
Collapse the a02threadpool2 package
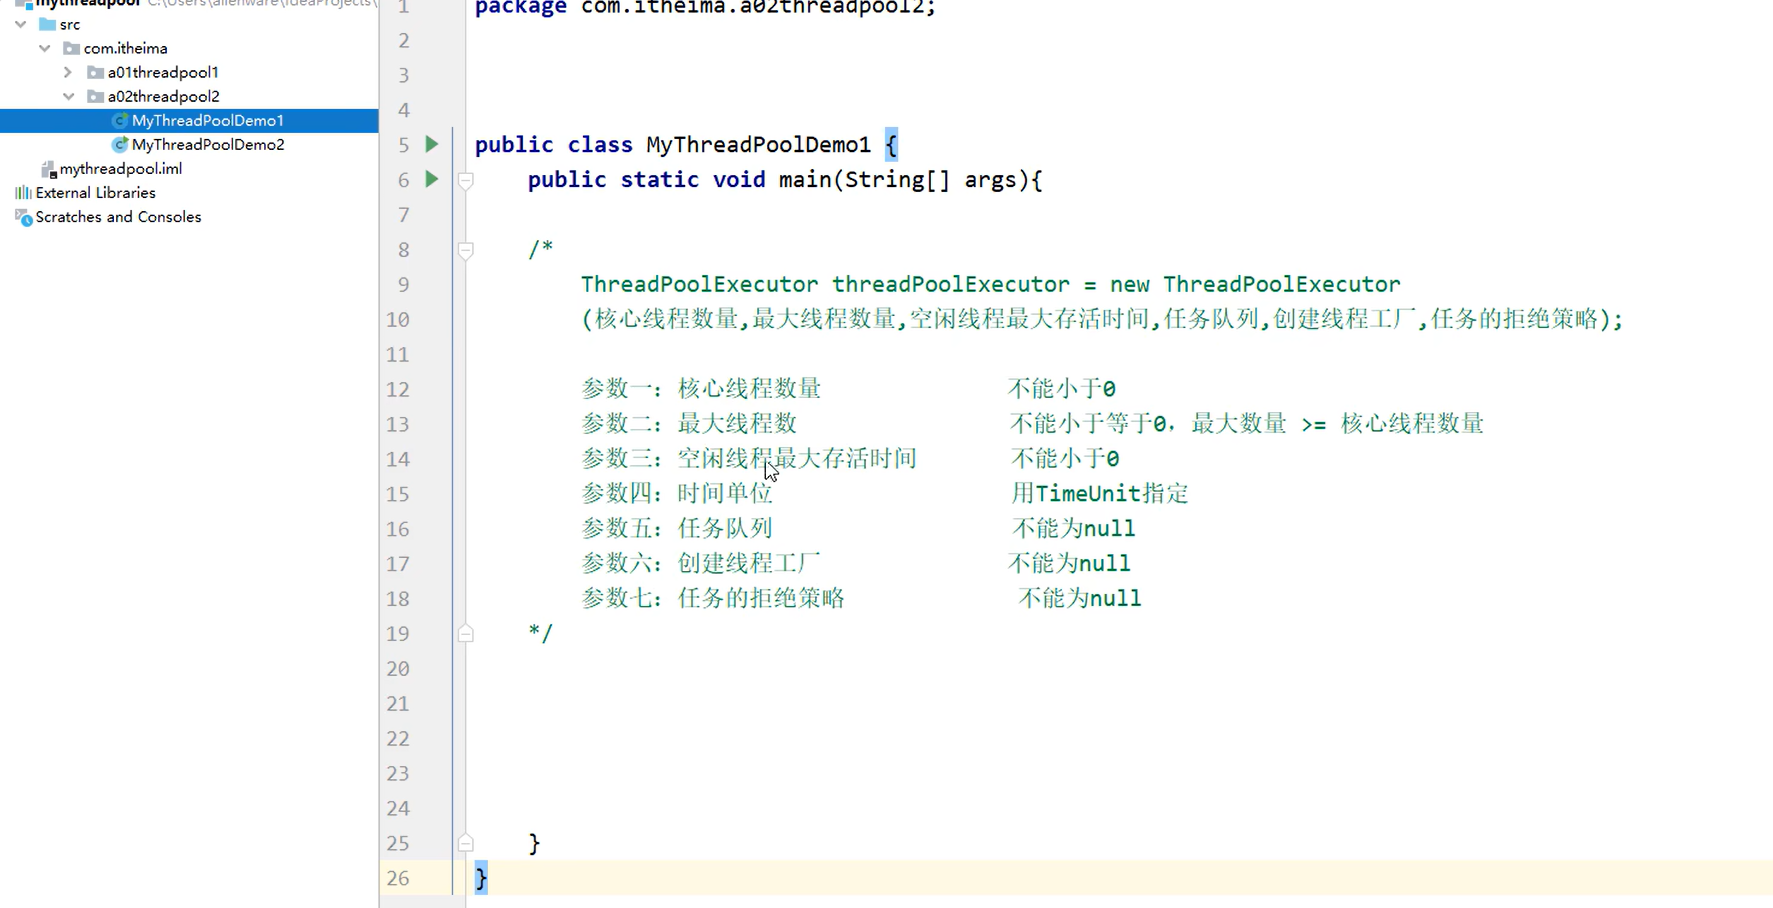68,96
